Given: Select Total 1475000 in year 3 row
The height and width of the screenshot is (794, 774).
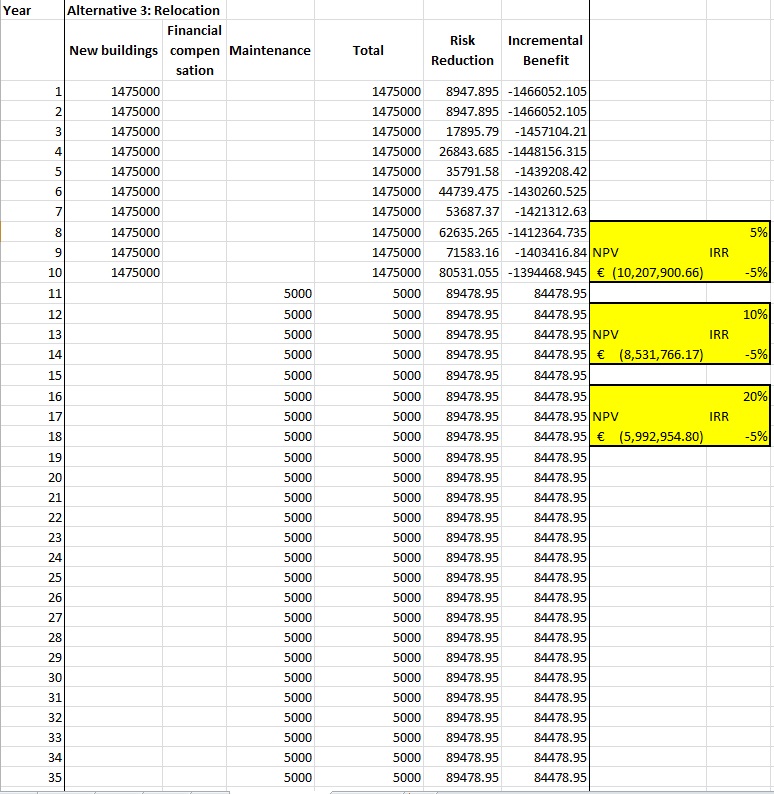Looking at the screenshot, I should [x=369, y=131].
